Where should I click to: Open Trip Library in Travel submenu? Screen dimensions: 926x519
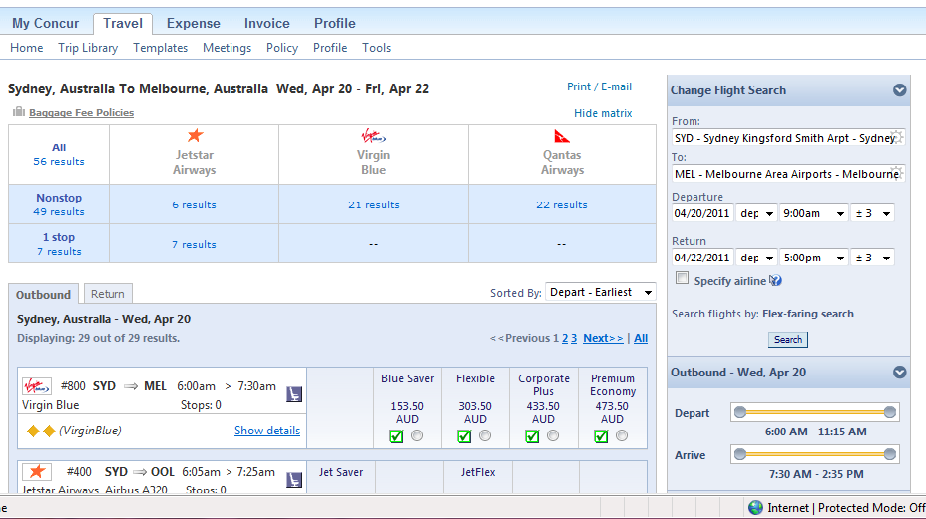(88, 48)
